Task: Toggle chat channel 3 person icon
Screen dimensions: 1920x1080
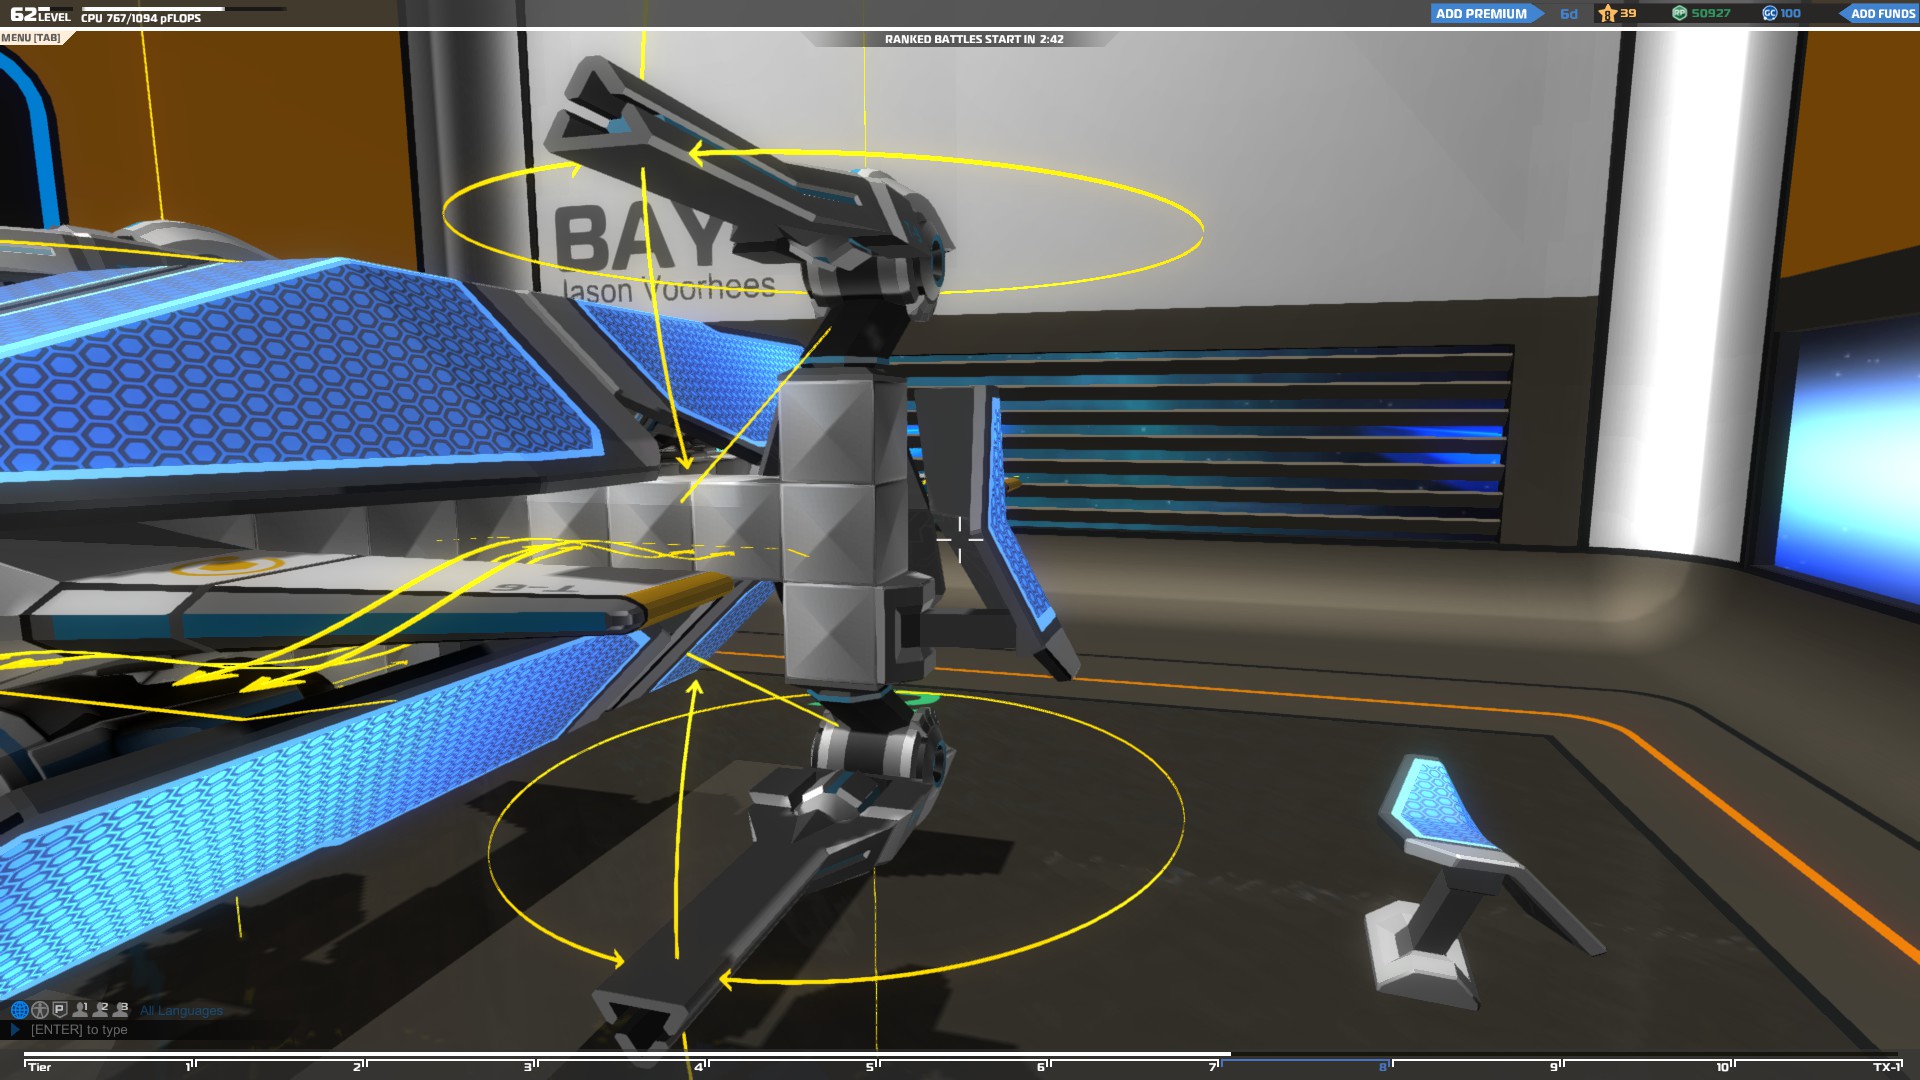Action: pos(121,1010)
